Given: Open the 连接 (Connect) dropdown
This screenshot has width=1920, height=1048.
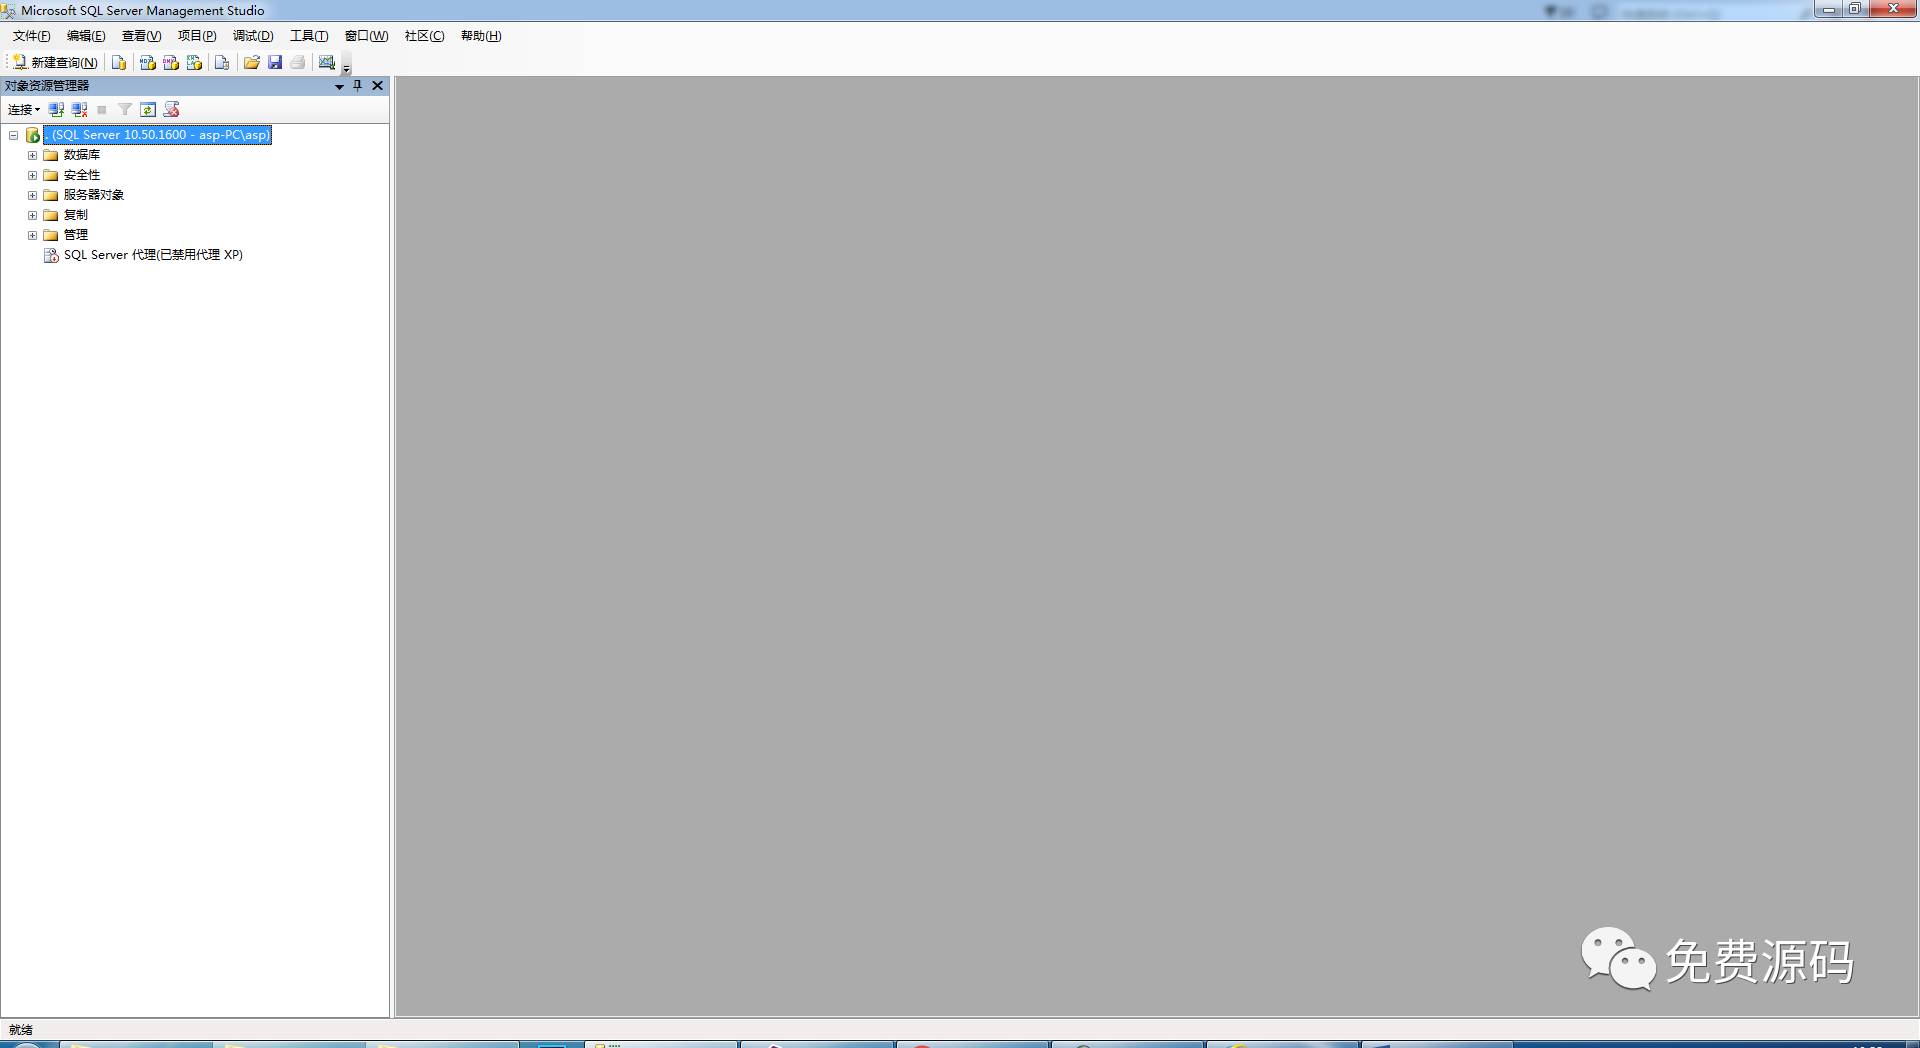Looking at the screenshot, I should point(24,110).
